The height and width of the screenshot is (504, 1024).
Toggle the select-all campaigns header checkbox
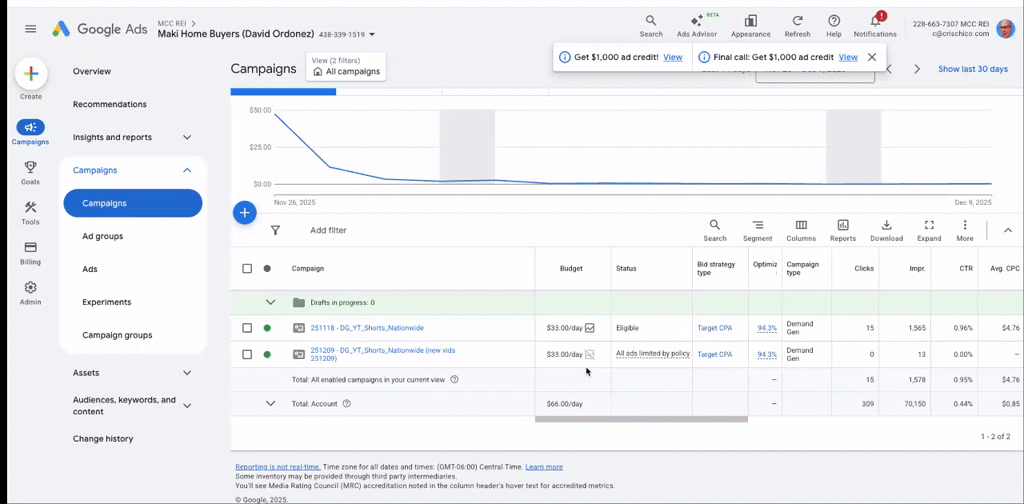pyautogui.click(x=247, y=268)
